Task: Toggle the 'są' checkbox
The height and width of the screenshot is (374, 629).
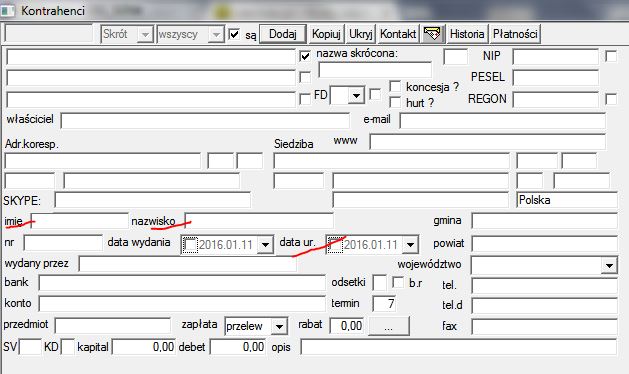Action: click(x=234, y=34)
